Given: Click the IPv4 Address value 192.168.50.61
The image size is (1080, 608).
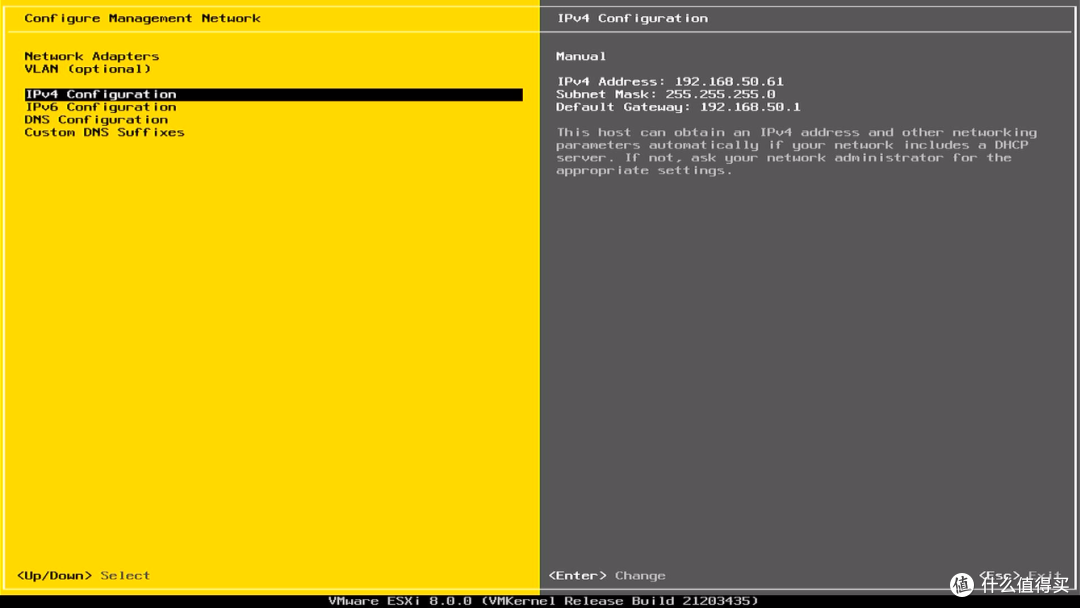Looking at the screenshot, I should tap(729, 82).
